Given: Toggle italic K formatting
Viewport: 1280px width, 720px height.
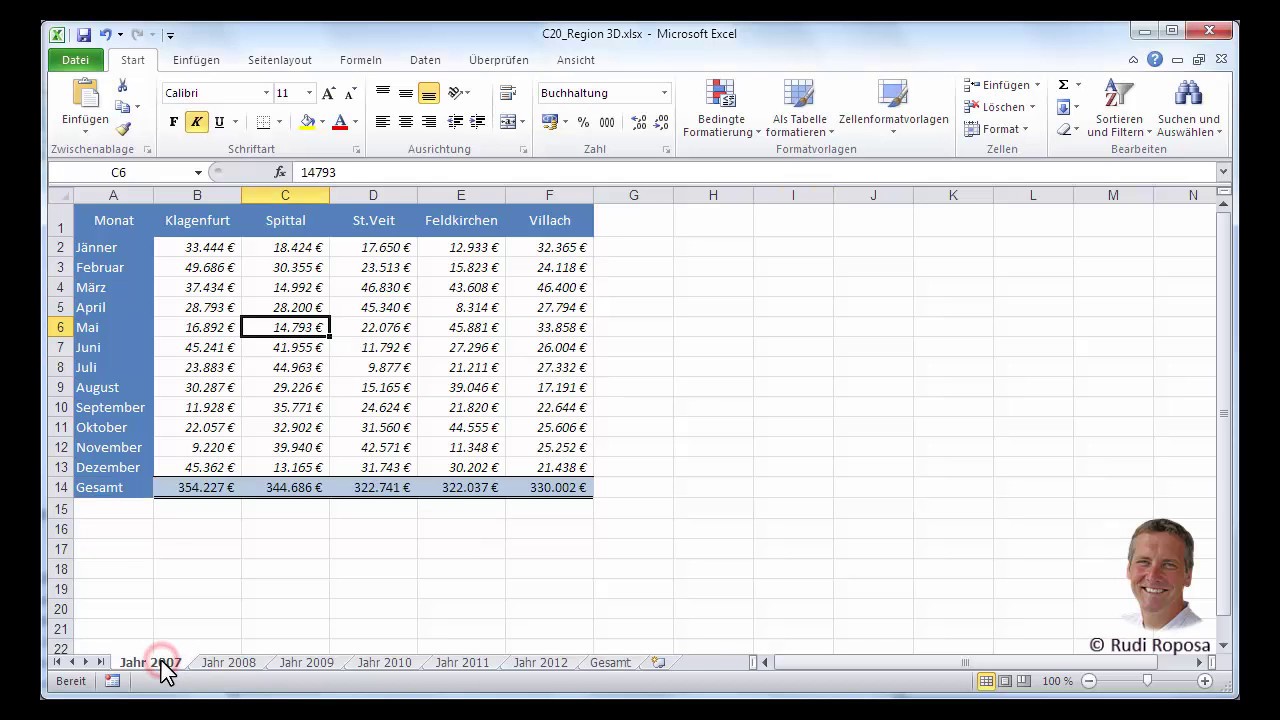Looking at the screenshot, I should click(196, 122).
